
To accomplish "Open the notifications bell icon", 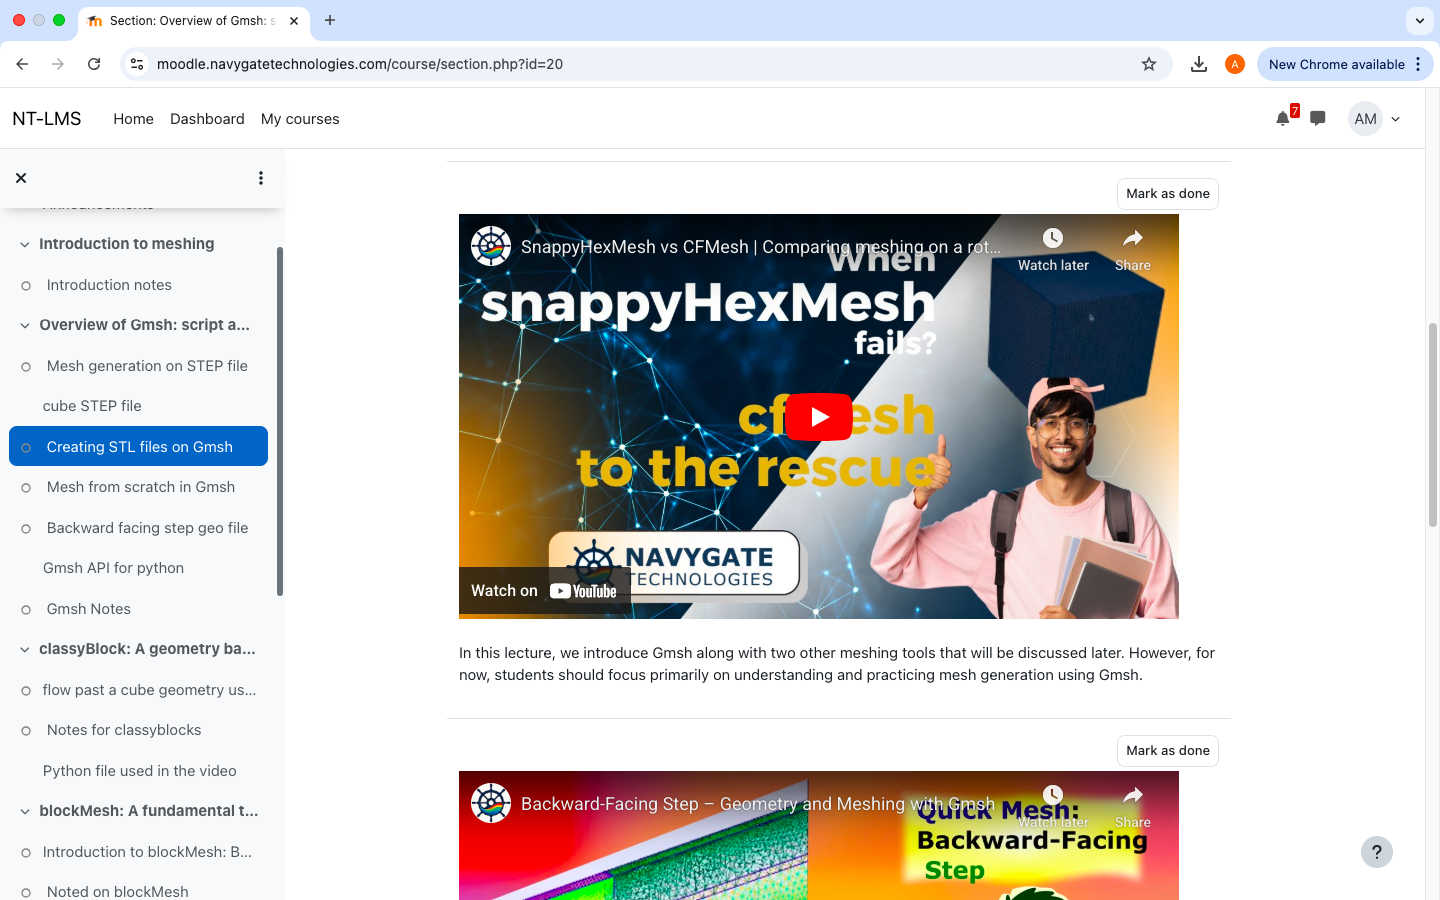I will [x=1283, y=119].
